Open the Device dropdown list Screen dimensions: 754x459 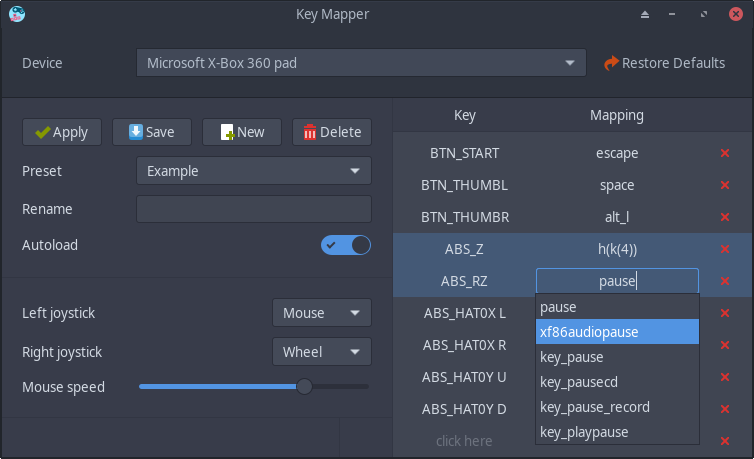[361, 63]
